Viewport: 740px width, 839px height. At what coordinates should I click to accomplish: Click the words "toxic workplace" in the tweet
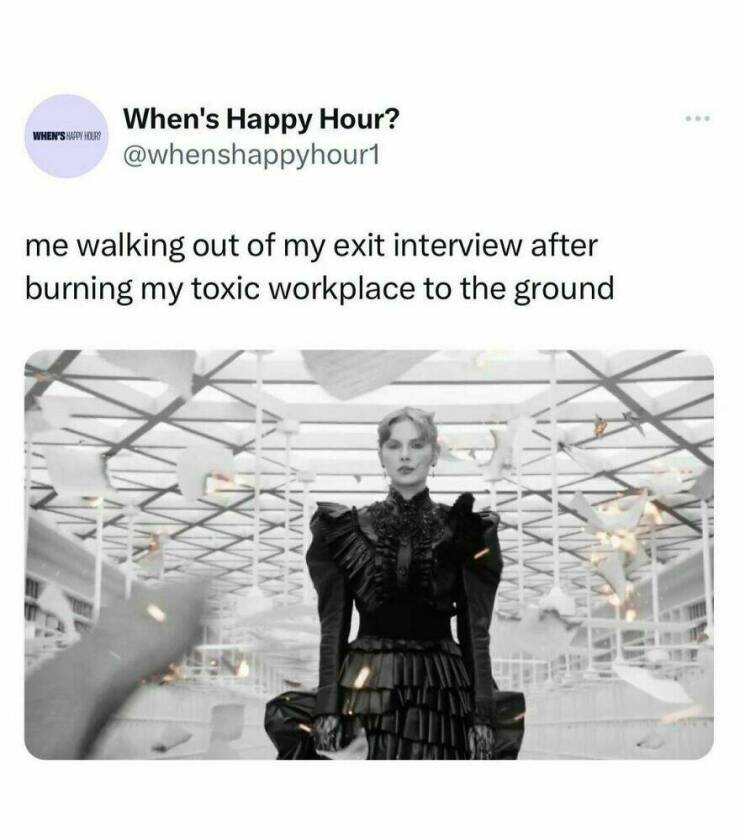[x=302, y=289]
